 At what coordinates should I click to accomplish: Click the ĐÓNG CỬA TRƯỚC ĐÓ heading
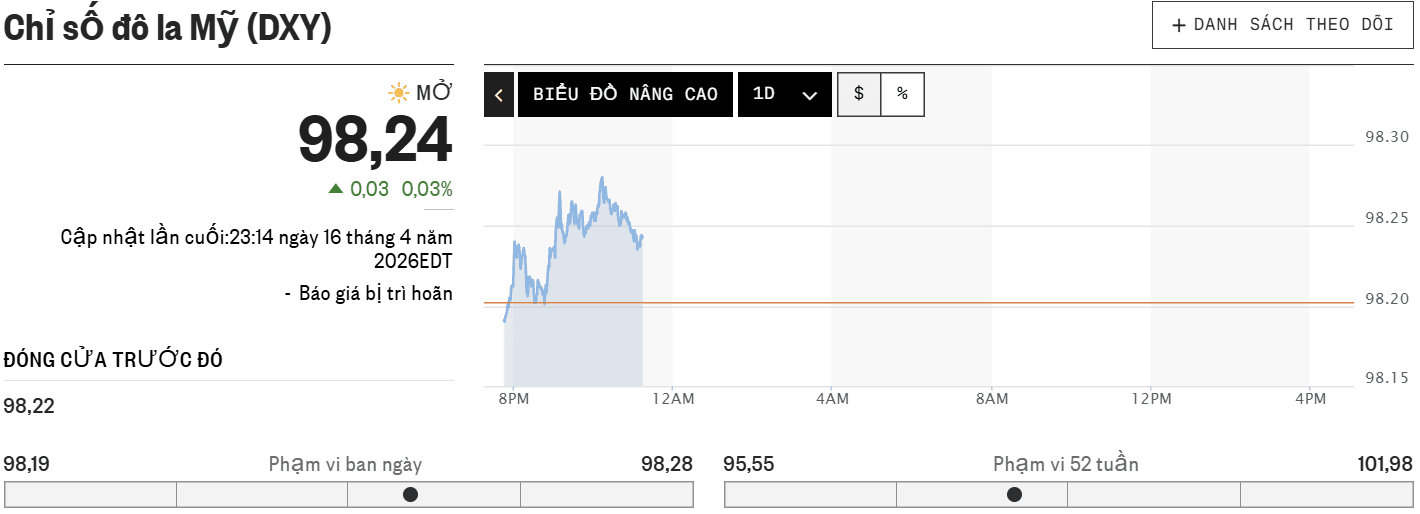(113, 360)
